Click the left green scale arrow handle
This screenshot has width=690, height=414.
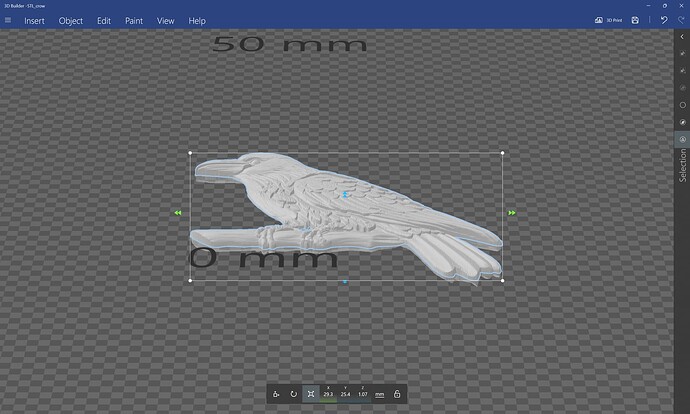click(x=177, y=213)
